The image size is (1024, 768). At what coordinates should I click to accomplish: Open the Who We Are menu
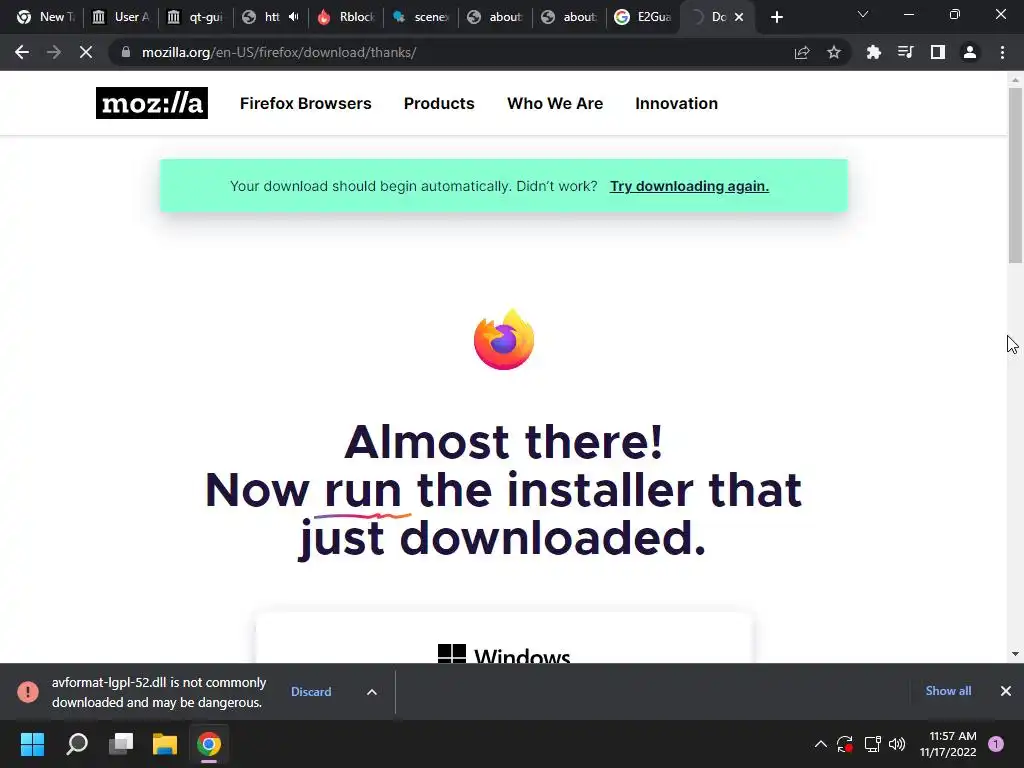555,103
